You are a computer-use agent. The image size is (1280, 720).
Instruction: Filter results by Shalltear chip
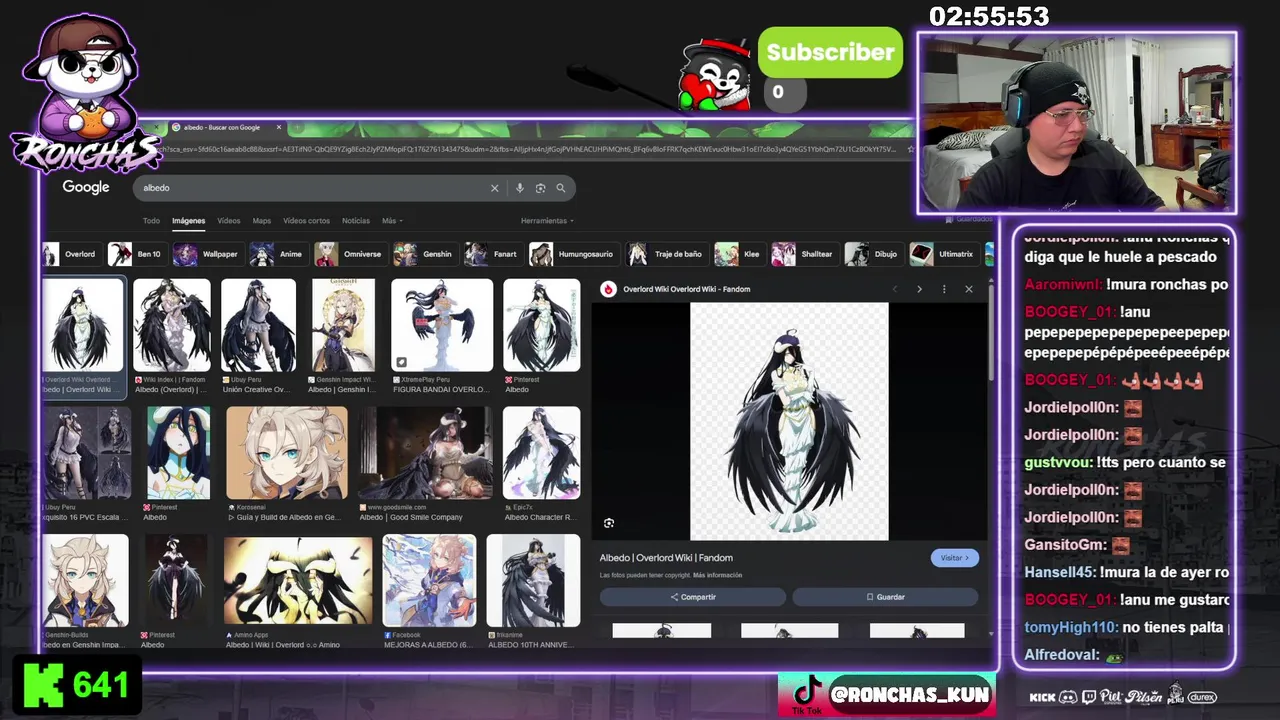coord(803,254)
